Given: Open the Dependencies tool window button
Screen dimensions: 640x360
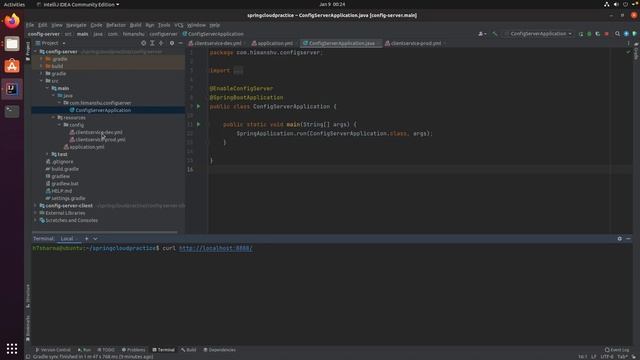Looking at the screenshot, I should click(219, 350).
